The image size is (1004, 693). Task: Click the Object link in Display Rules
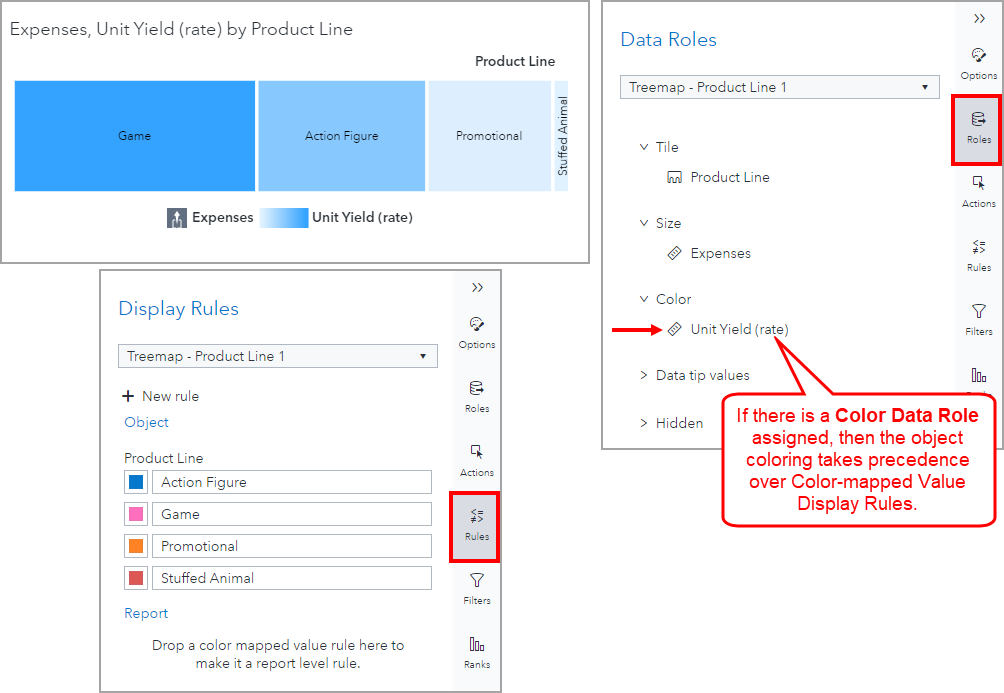pyautogui.click(x=146, y=422)
